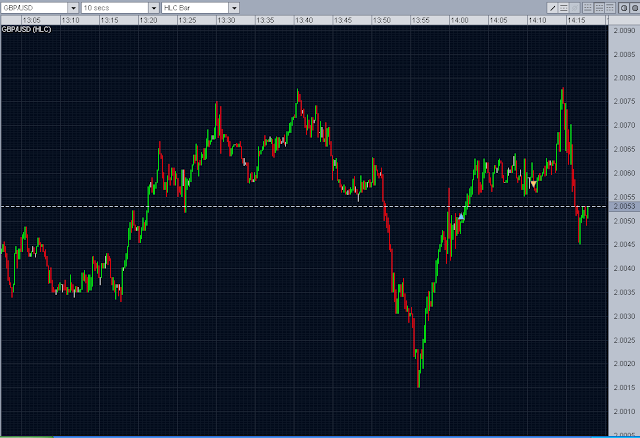This screenshot has height=438, width=640.
Task: Click the half-shaded circle icon
Action: pos(624,8)
